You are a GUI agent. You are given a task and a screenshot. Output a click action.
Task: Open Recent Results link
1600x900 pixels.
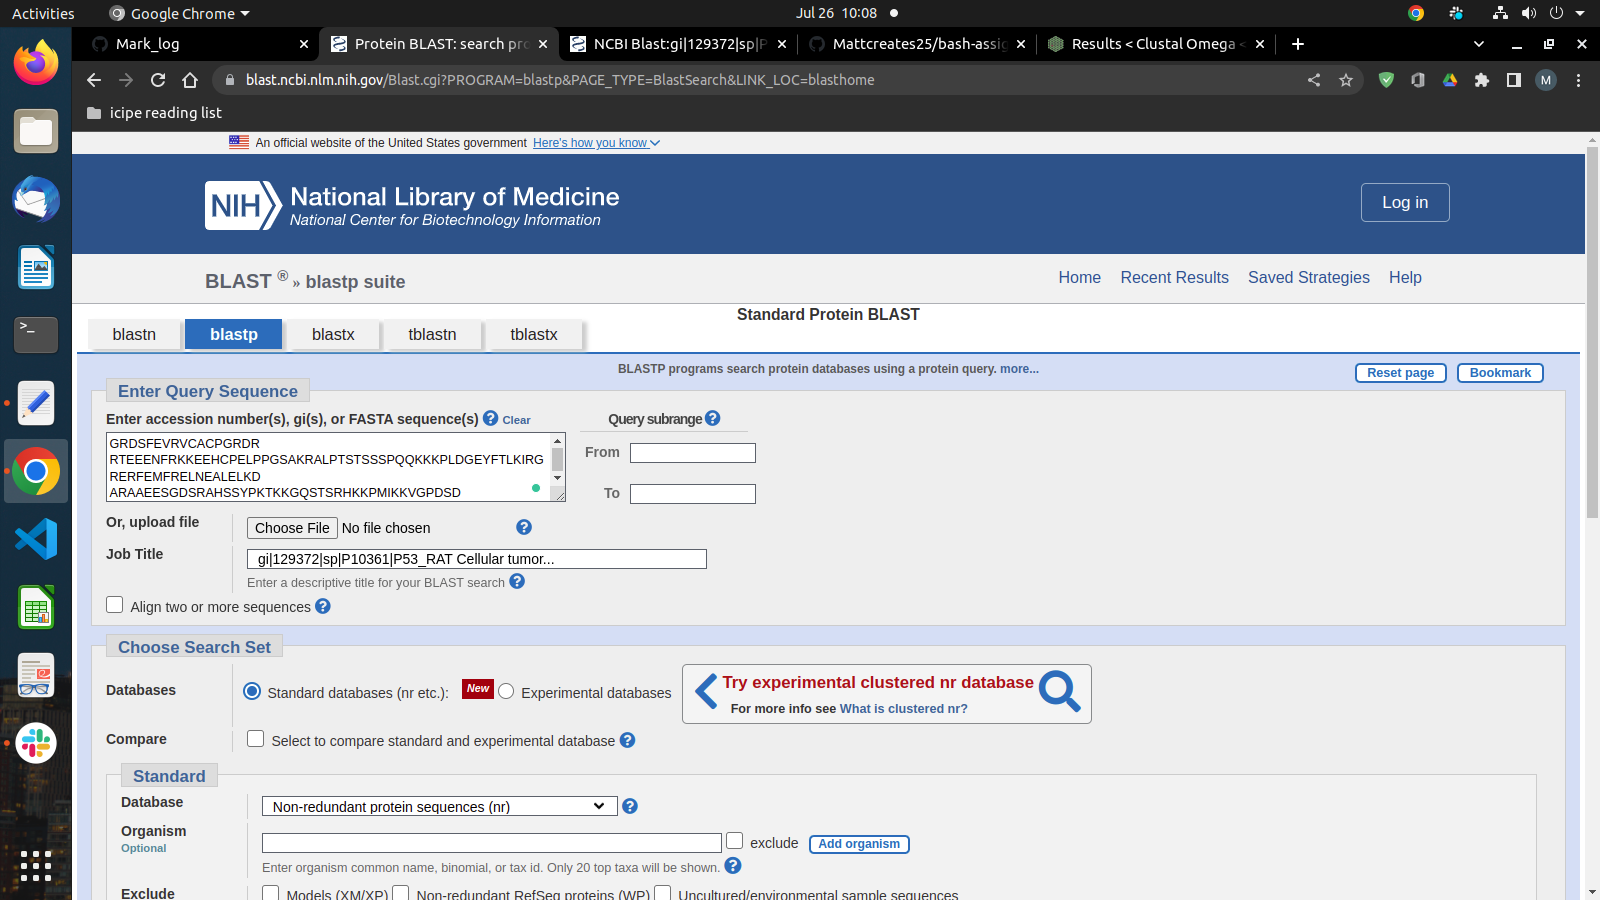(1174, 278)
